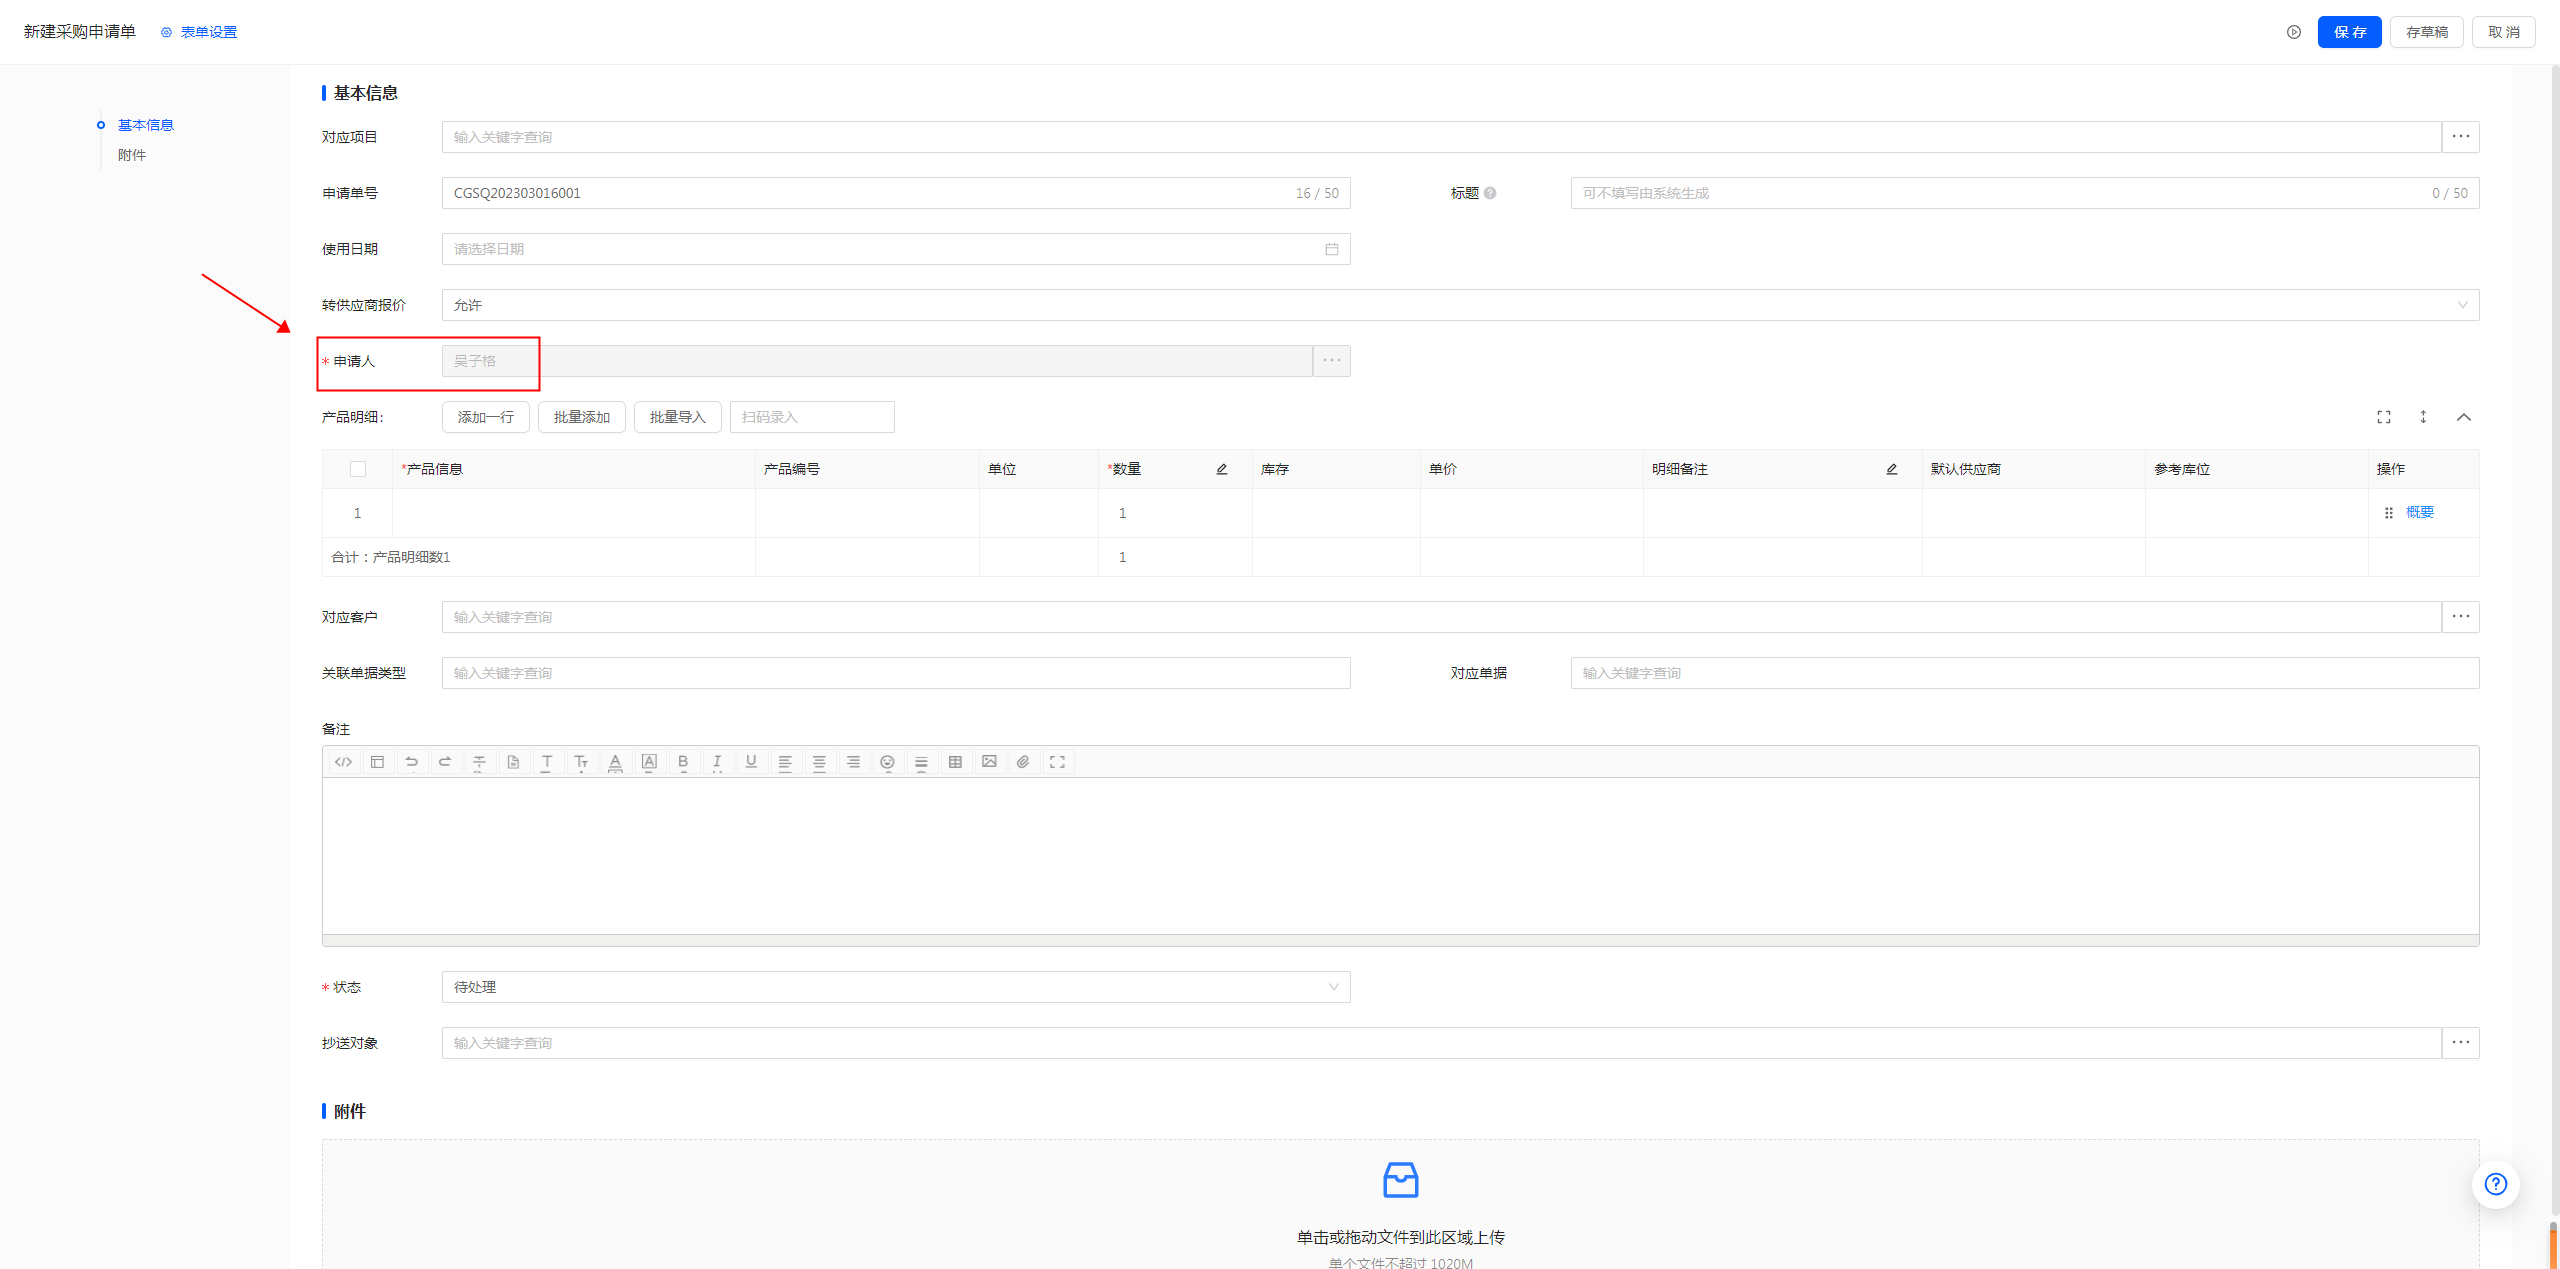Open 申请人 selector with ellipsis button

[1332, 361]
